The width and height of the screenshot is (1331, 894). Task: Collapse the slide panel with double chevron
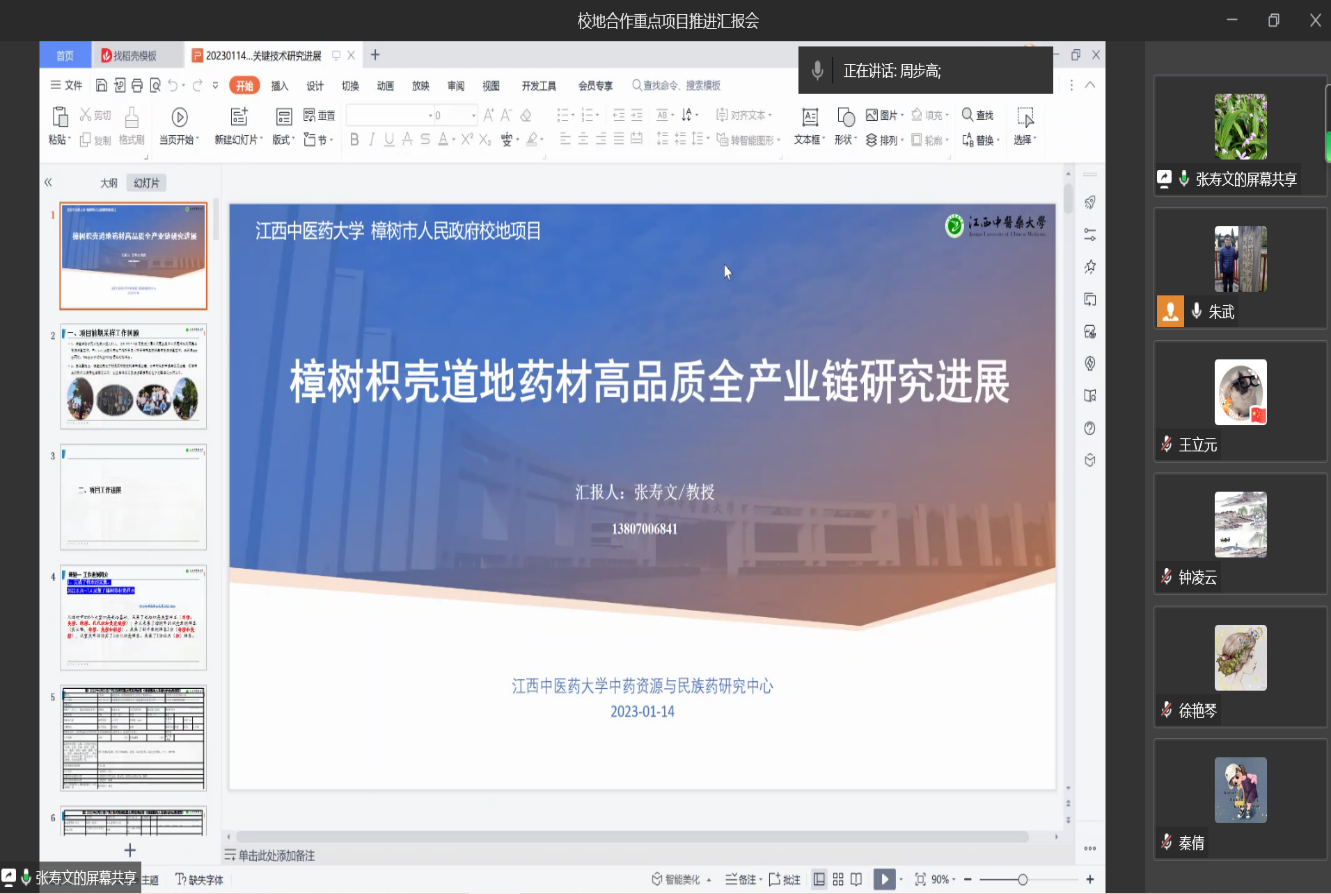48,182
